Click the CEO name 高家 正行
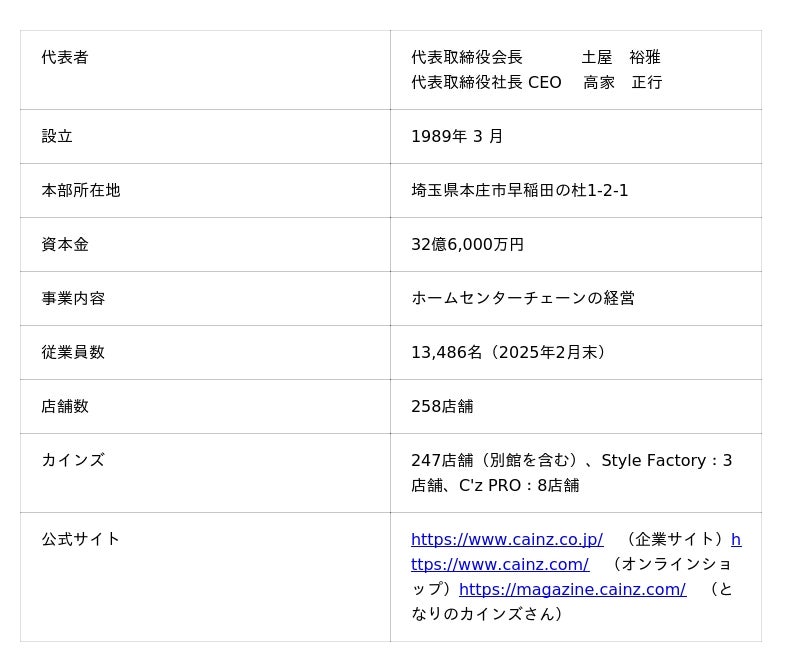 622,82
